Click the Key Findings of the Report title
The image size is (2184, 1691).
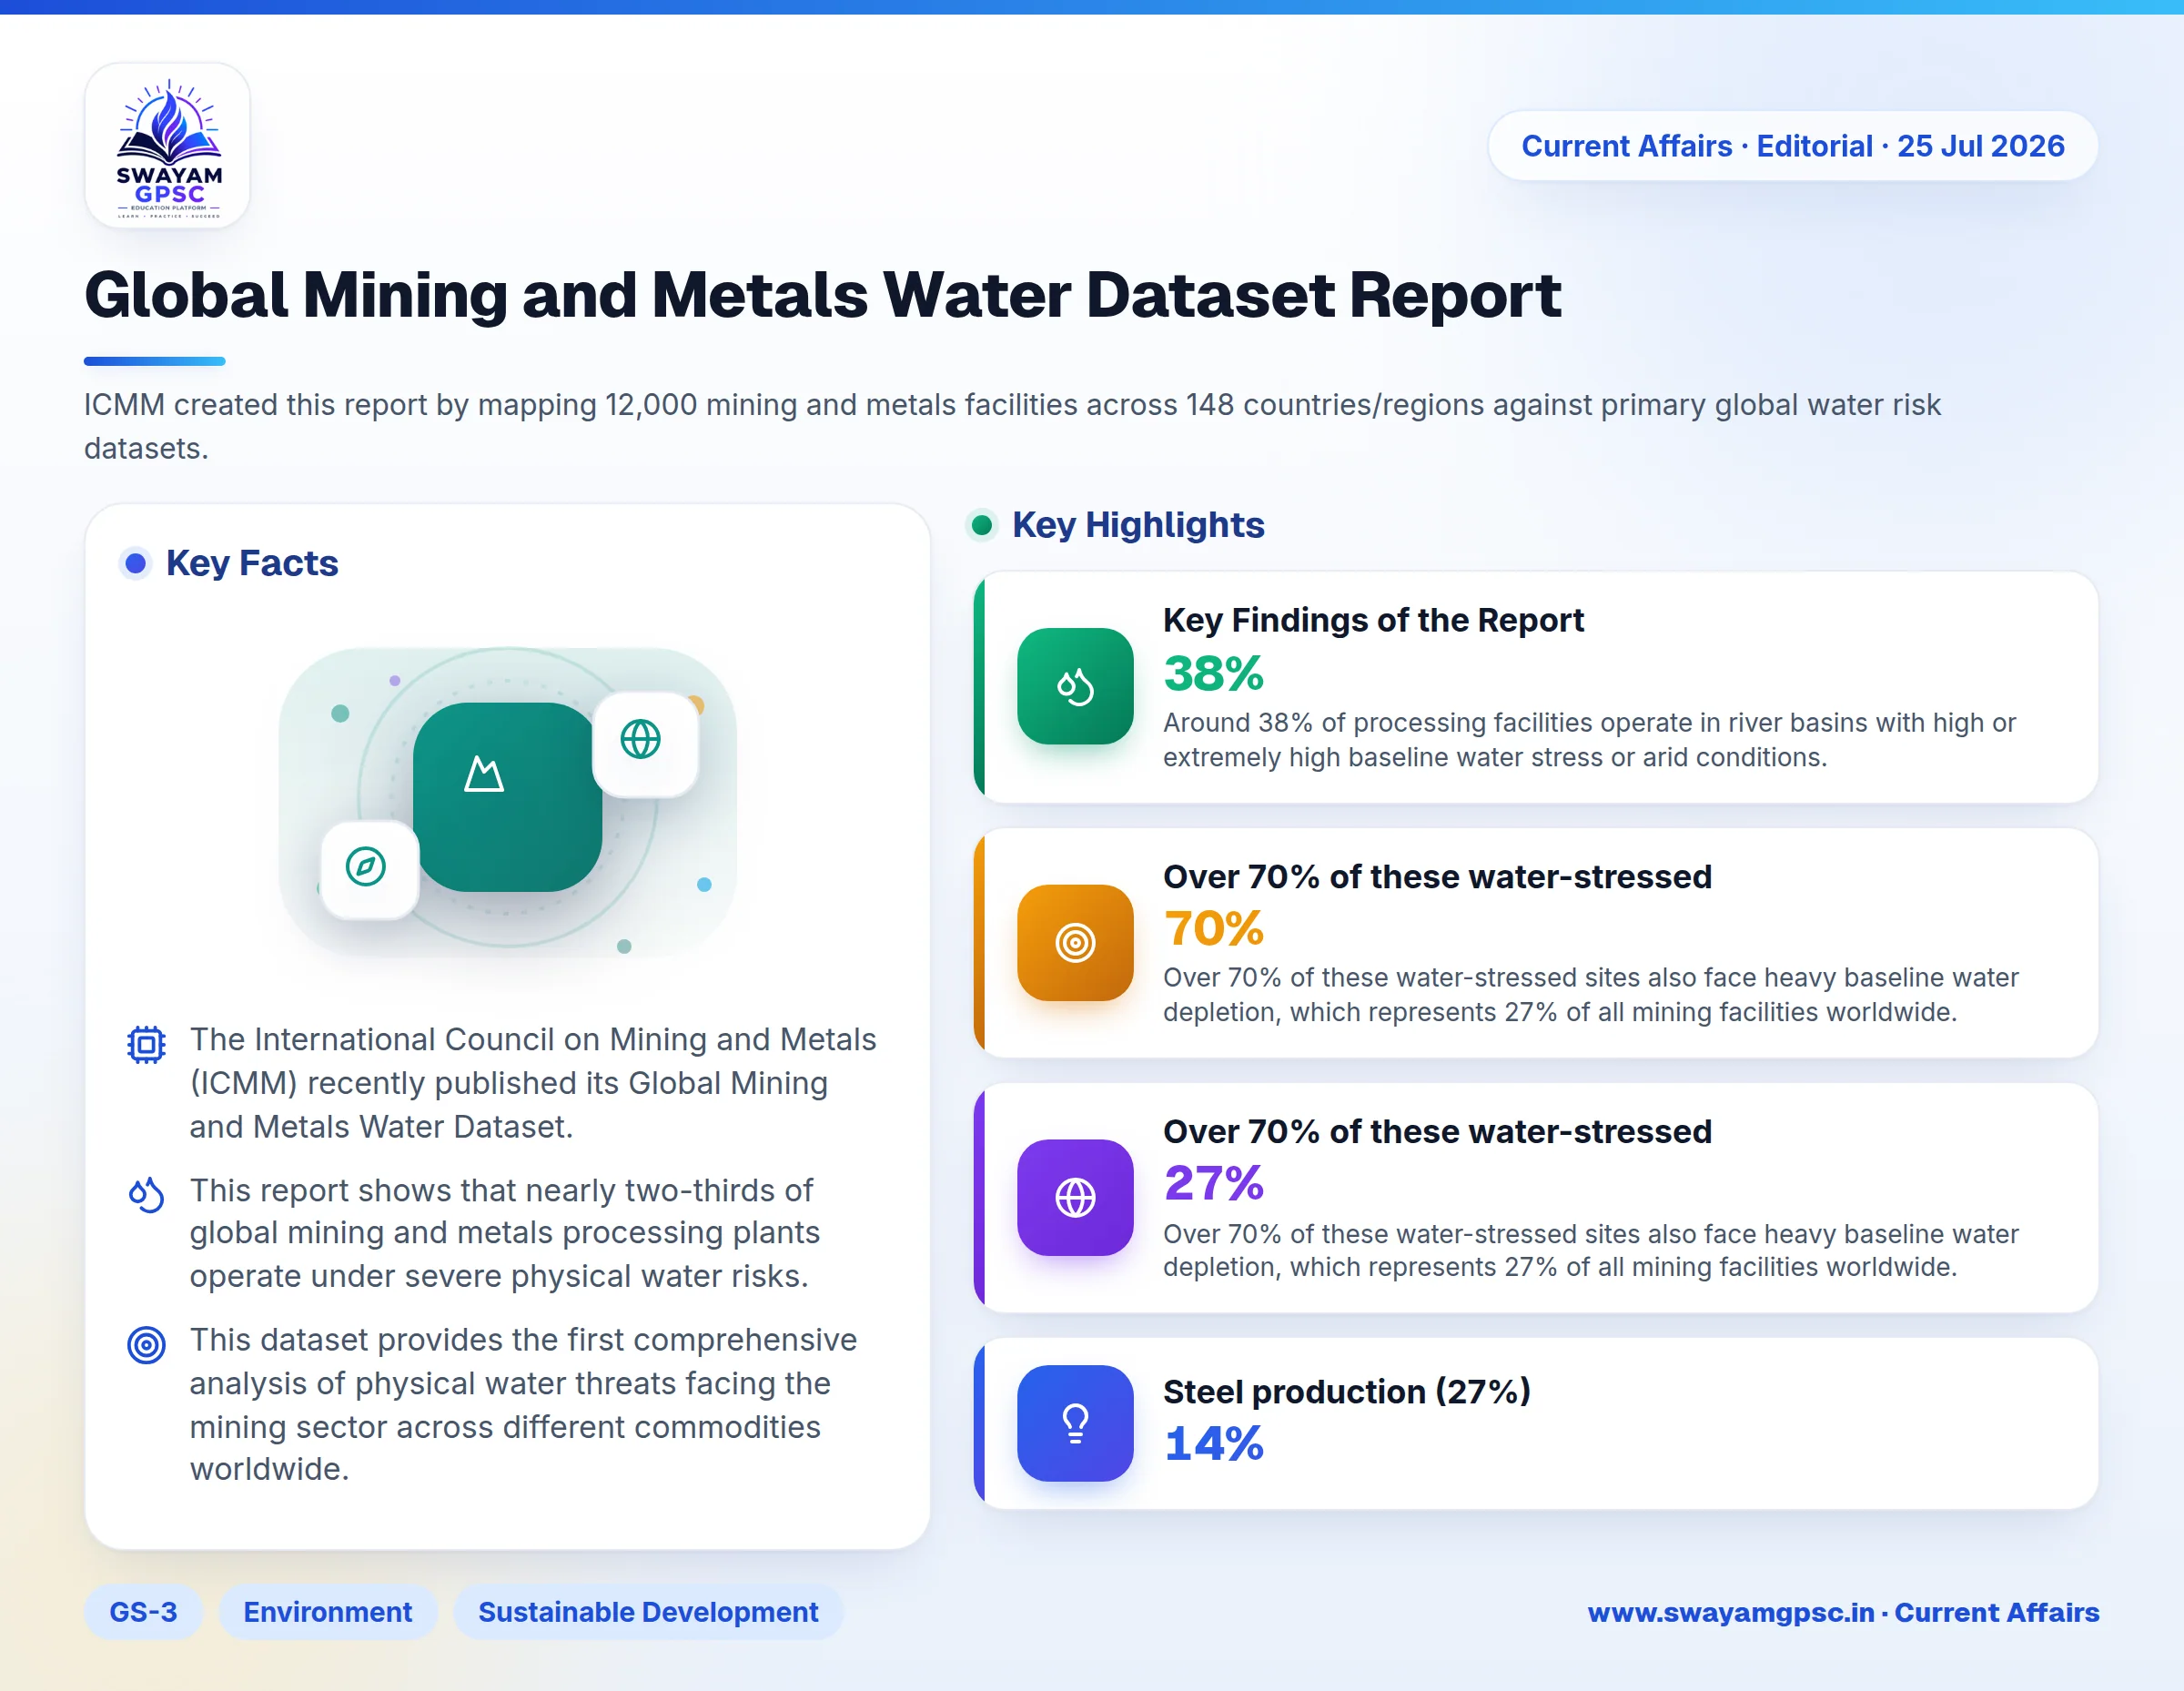coord(1373,620)
